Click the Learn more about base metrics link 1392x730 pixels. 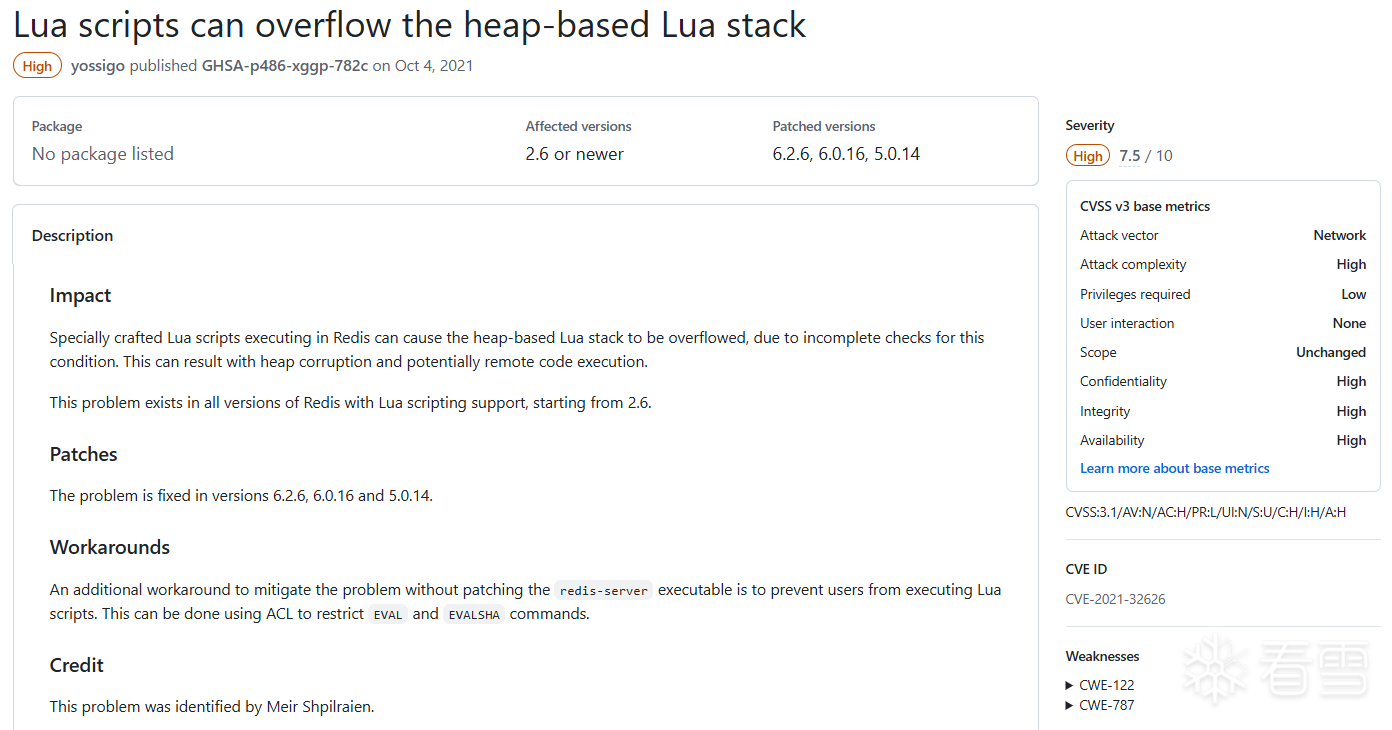point(1174,468)
